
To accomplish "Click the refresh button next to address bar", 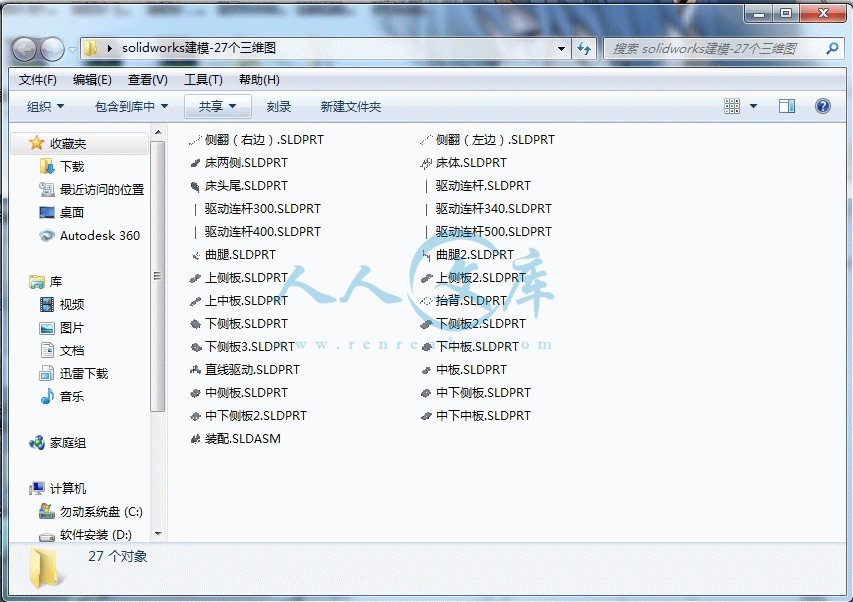I will [584, 48].
